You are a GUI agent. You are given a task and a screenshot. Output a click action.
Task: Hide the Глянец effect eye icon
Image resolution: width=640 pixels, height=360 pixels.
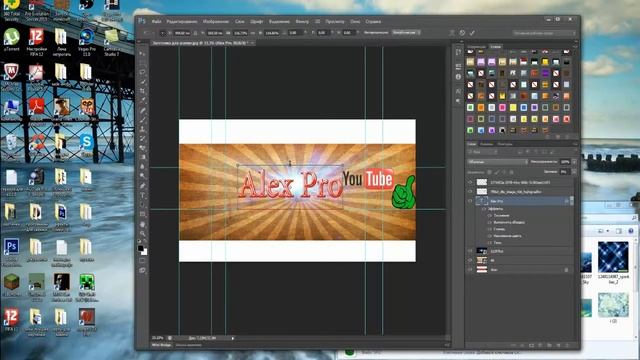pos(489,229)
